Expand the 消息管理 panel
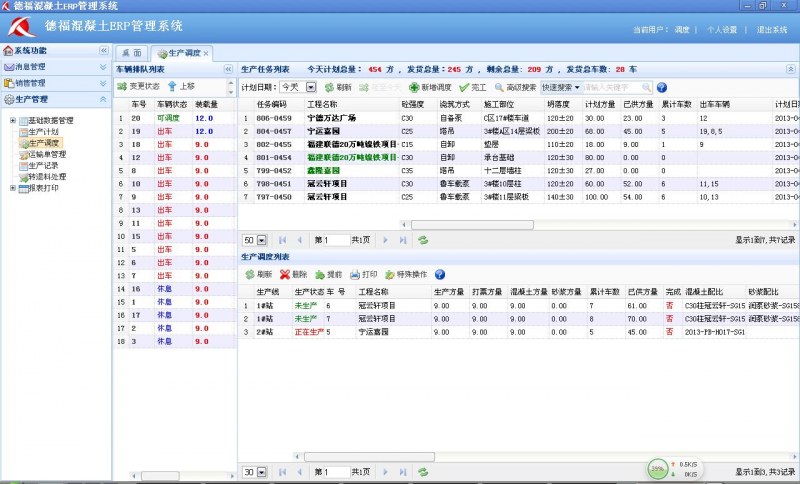The width and height of the screenshot is (800, 484). [103, 66]
